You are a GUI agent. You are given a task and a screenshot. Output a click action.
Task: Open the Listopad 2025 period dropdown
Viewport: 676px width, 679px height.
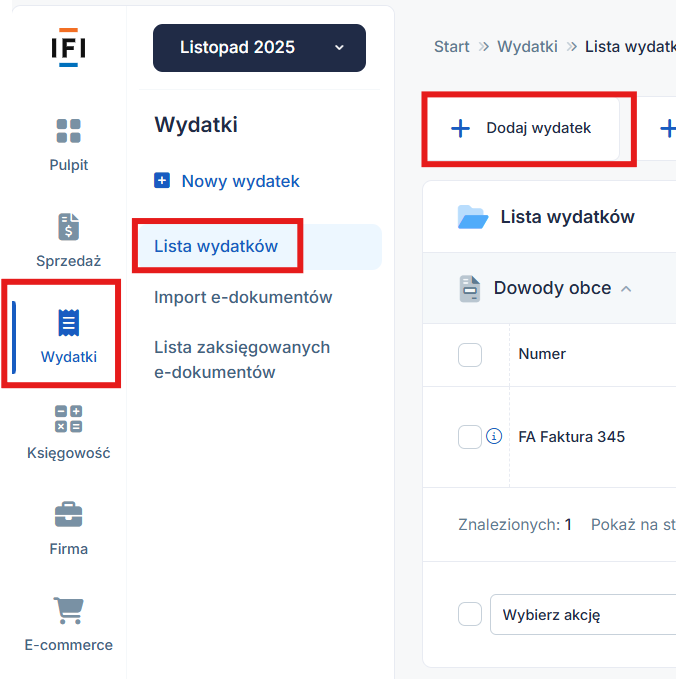(259, 48)
